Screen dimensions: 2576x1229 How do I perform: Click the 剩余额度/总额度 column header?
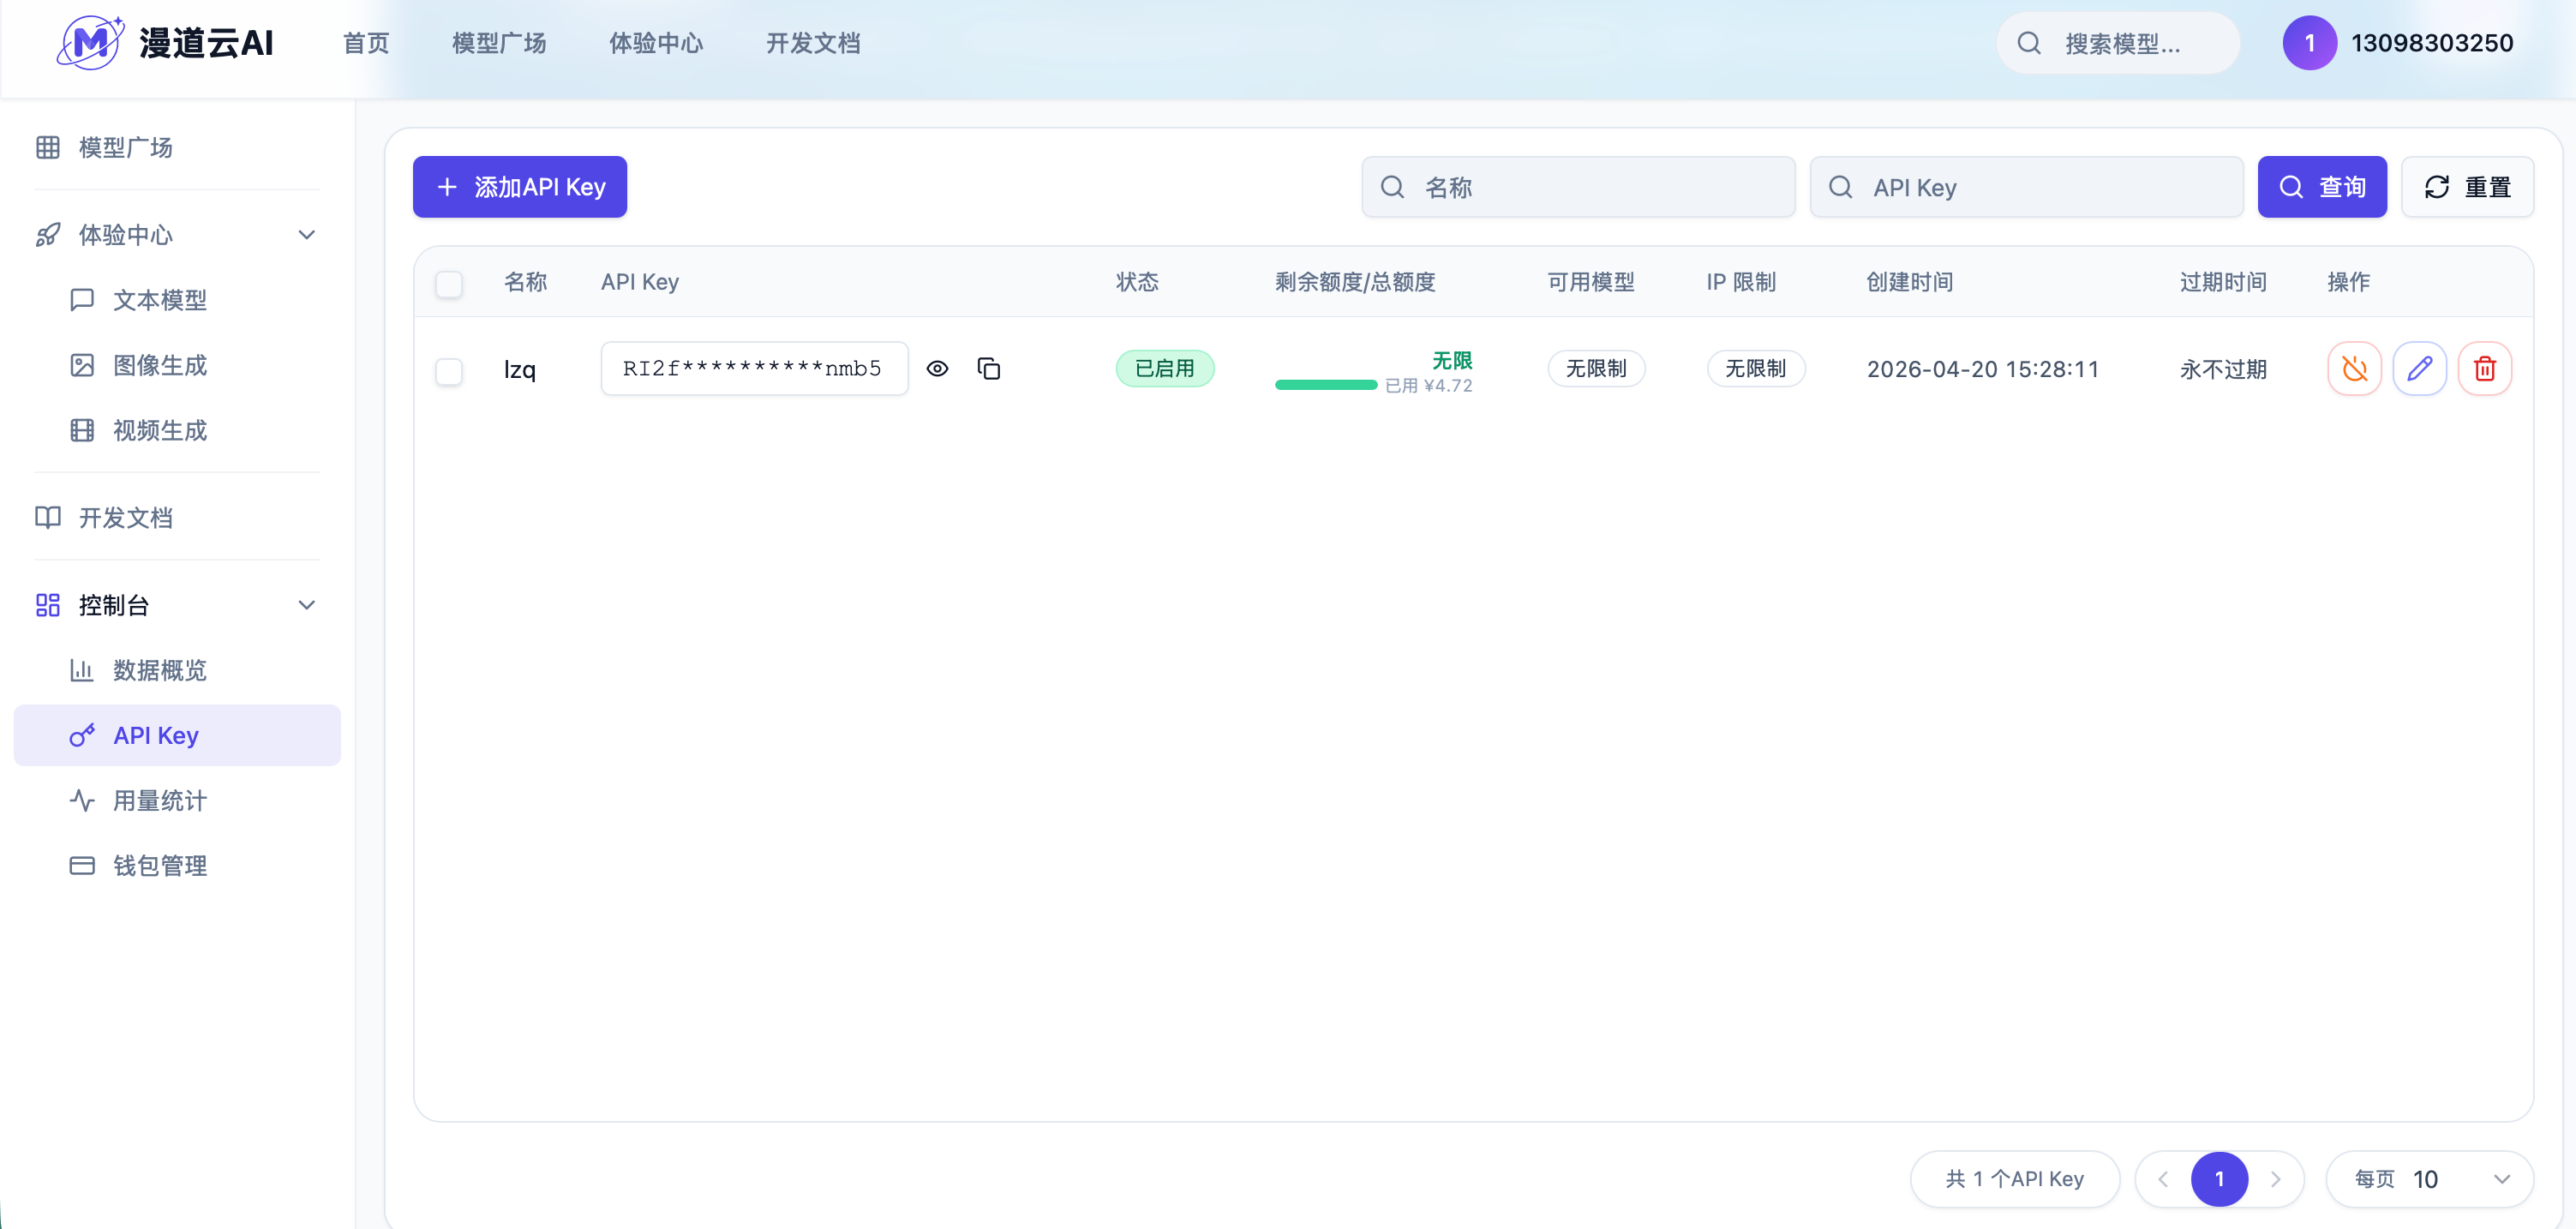1355,282
